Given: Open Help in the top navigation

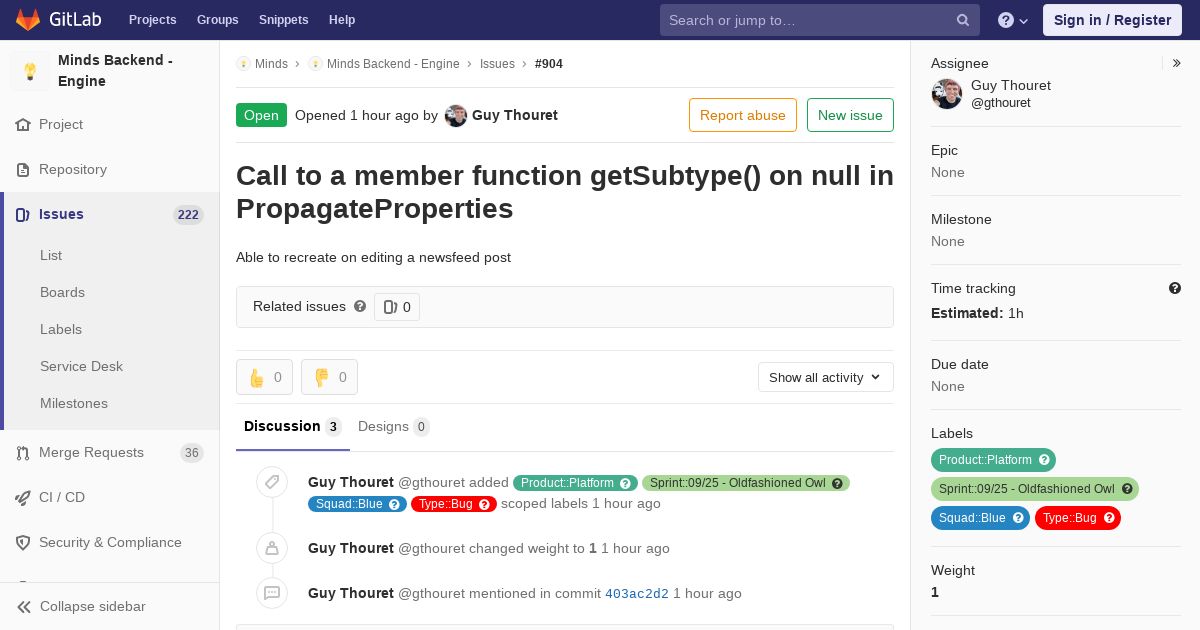Looking at the screenshot, I should coord(342,20).
